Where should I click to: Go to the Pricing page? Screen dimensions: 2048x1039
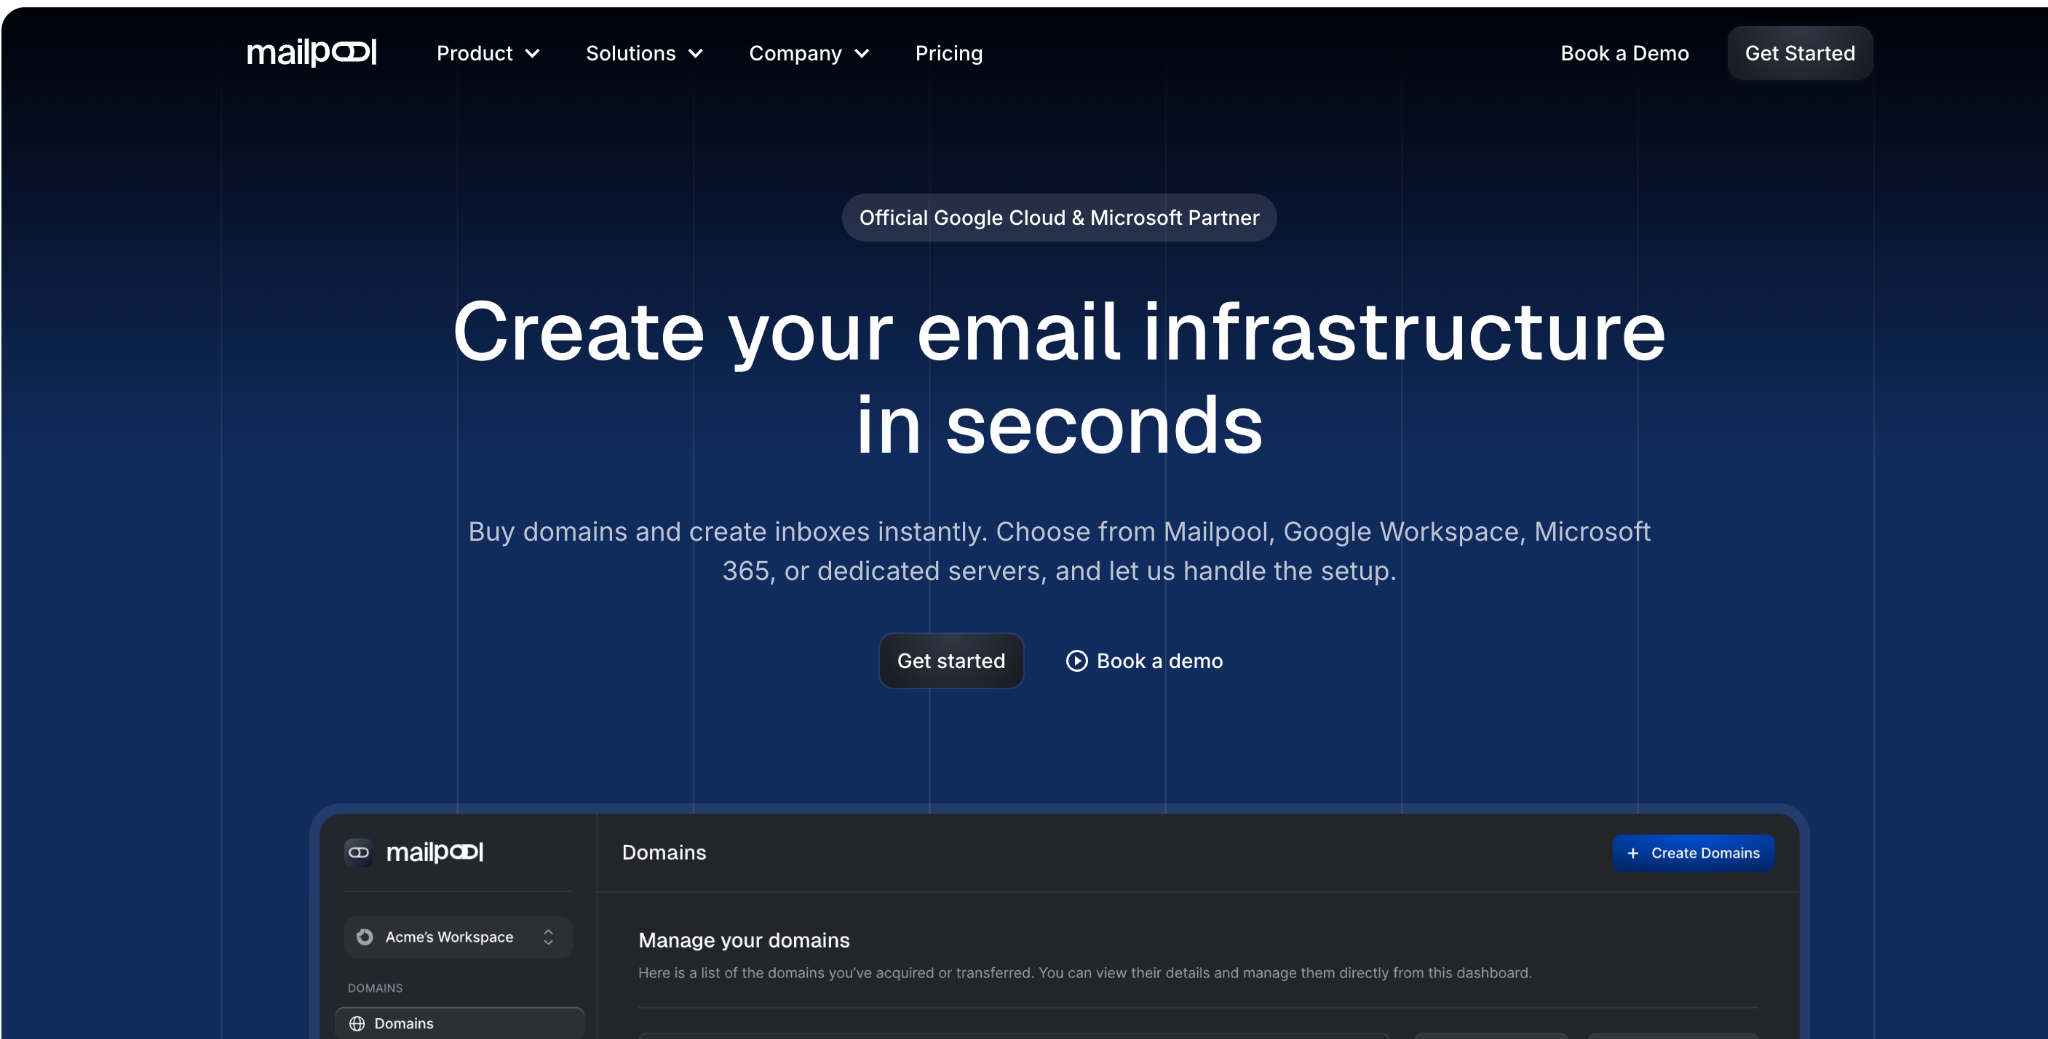click(x=949, y=53)
